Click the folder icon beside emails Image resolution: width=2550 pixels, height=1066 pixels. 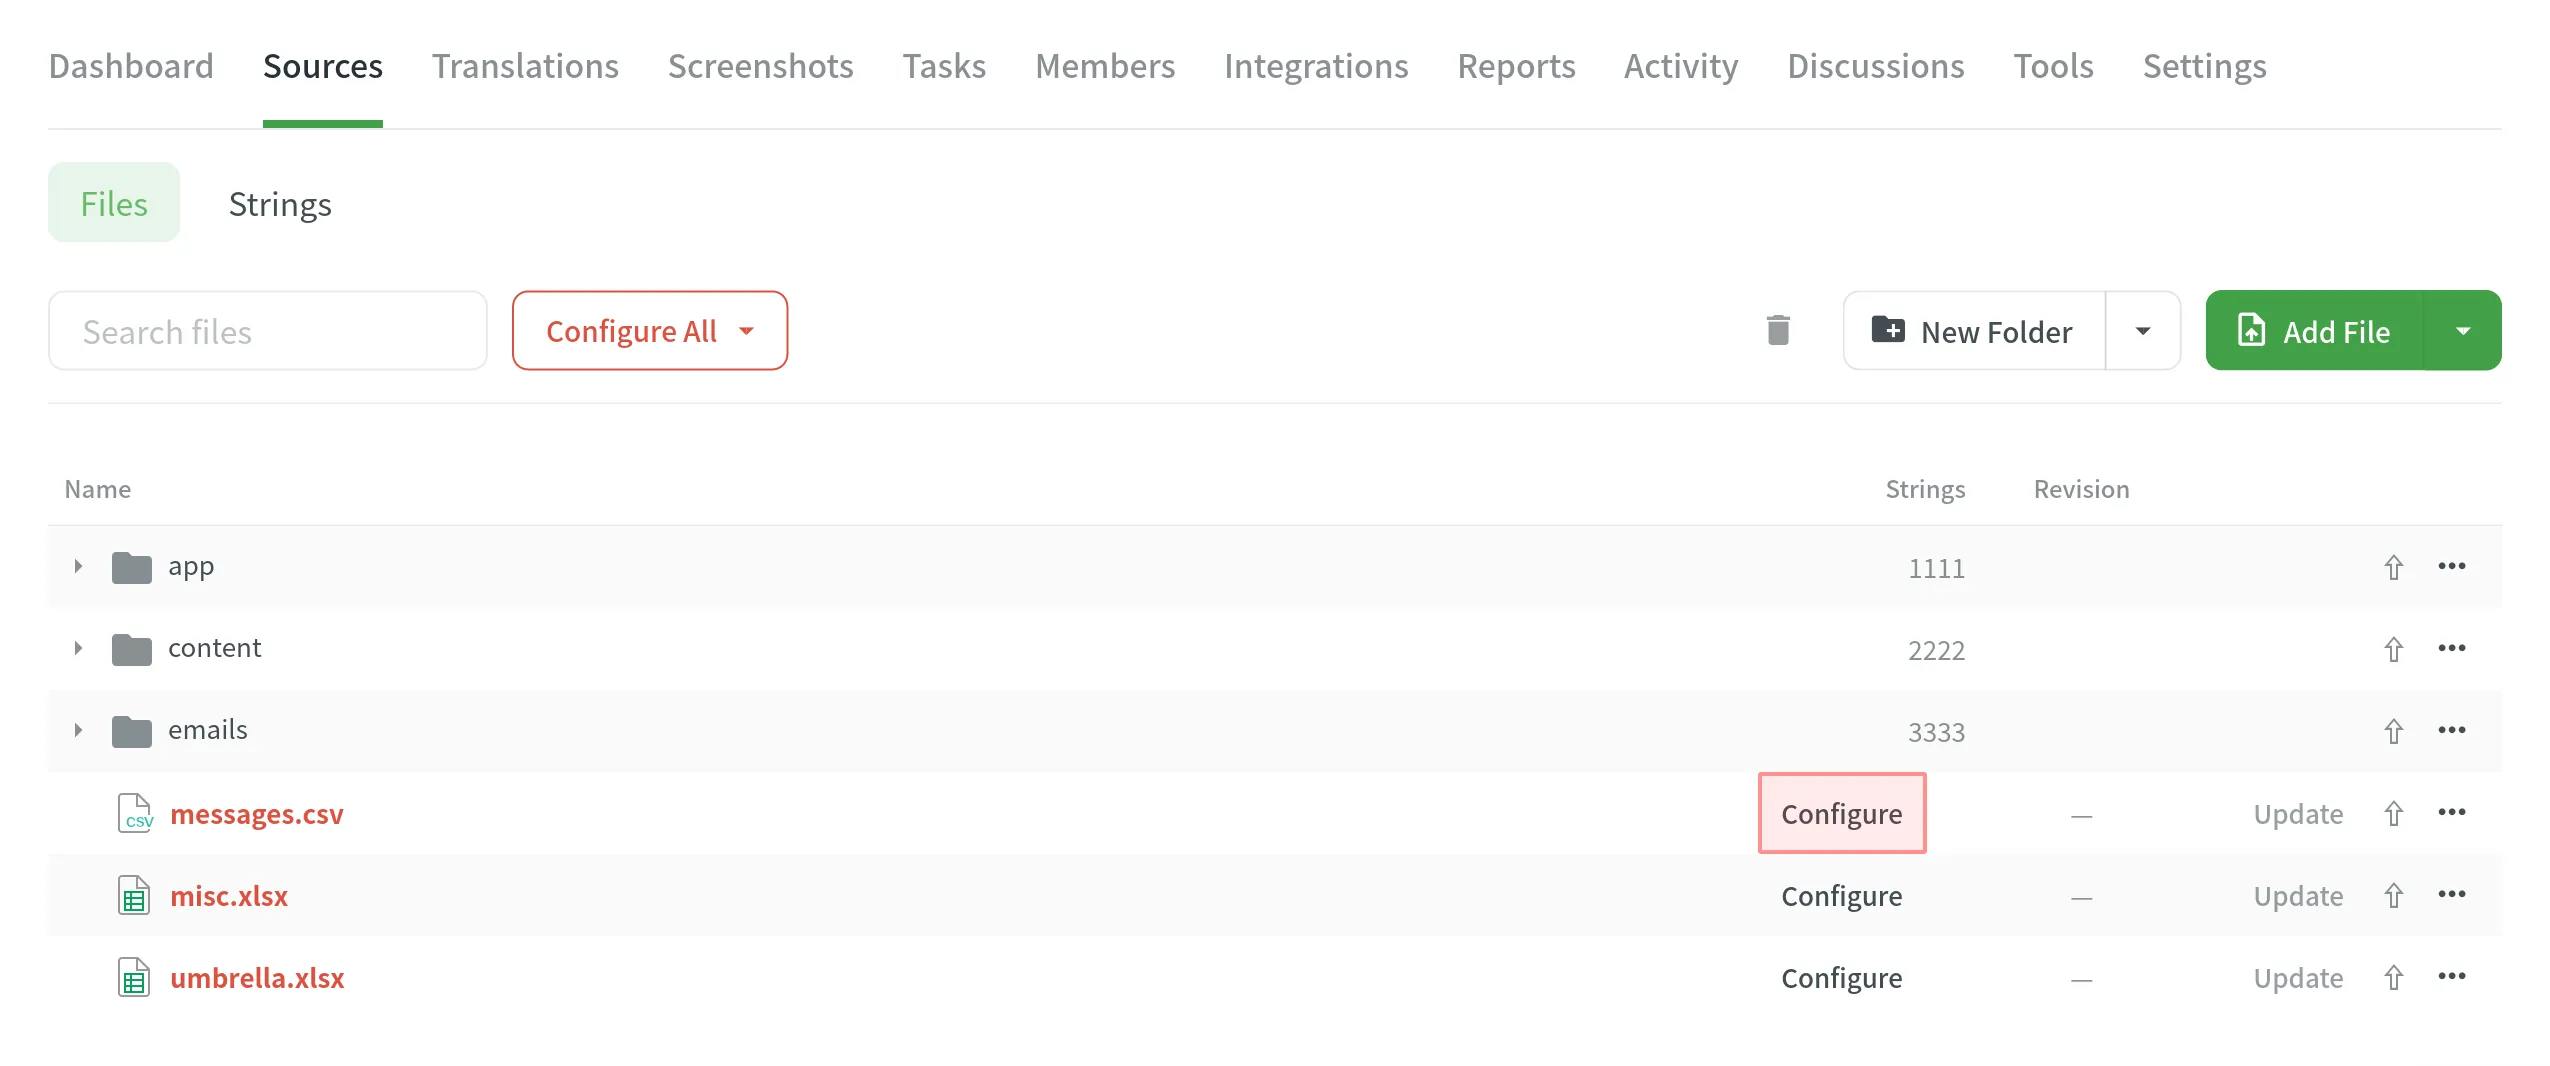pyautogui.click(x=131, y=729)
